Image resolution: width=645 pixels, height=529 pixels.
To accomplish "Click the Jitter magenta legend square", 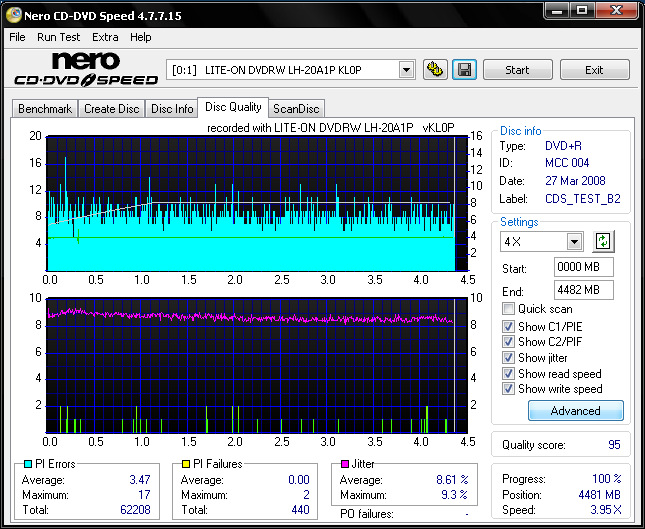I will [x=345, y=464].
